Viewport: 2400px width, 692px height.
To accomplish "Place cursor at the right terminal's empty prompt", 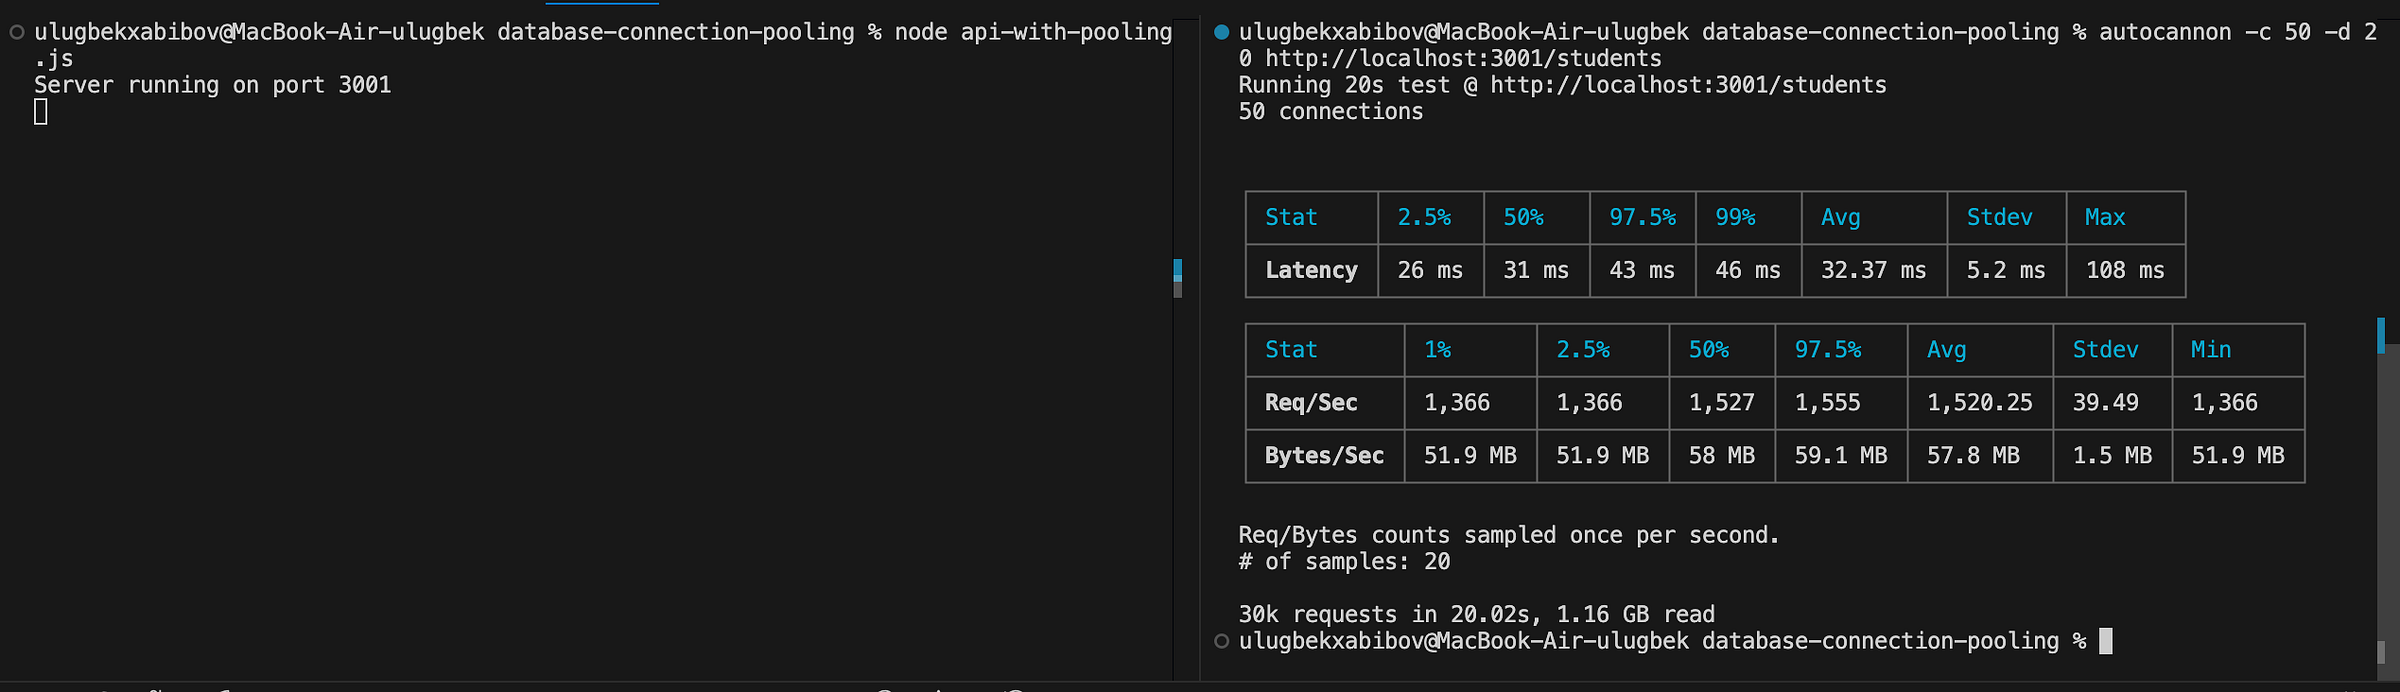I will 2106,642.
